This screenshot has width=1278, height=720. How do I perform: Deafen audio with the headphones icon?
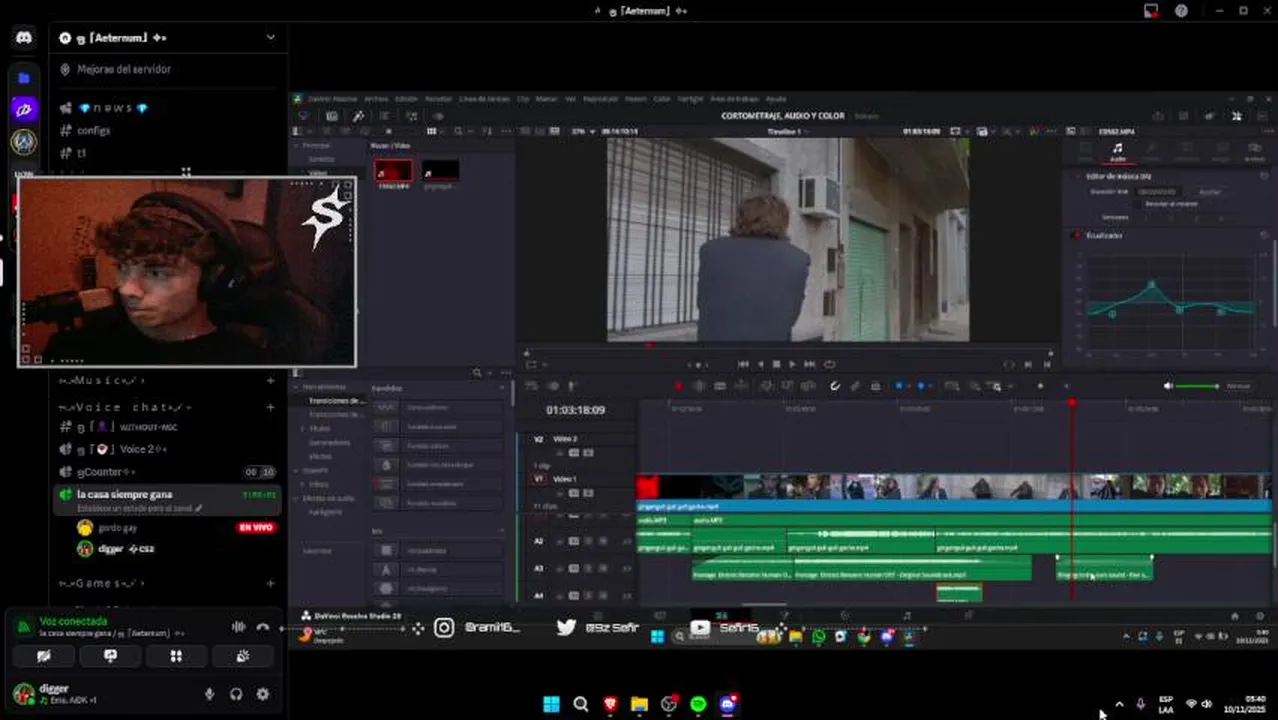pos(236,694)
